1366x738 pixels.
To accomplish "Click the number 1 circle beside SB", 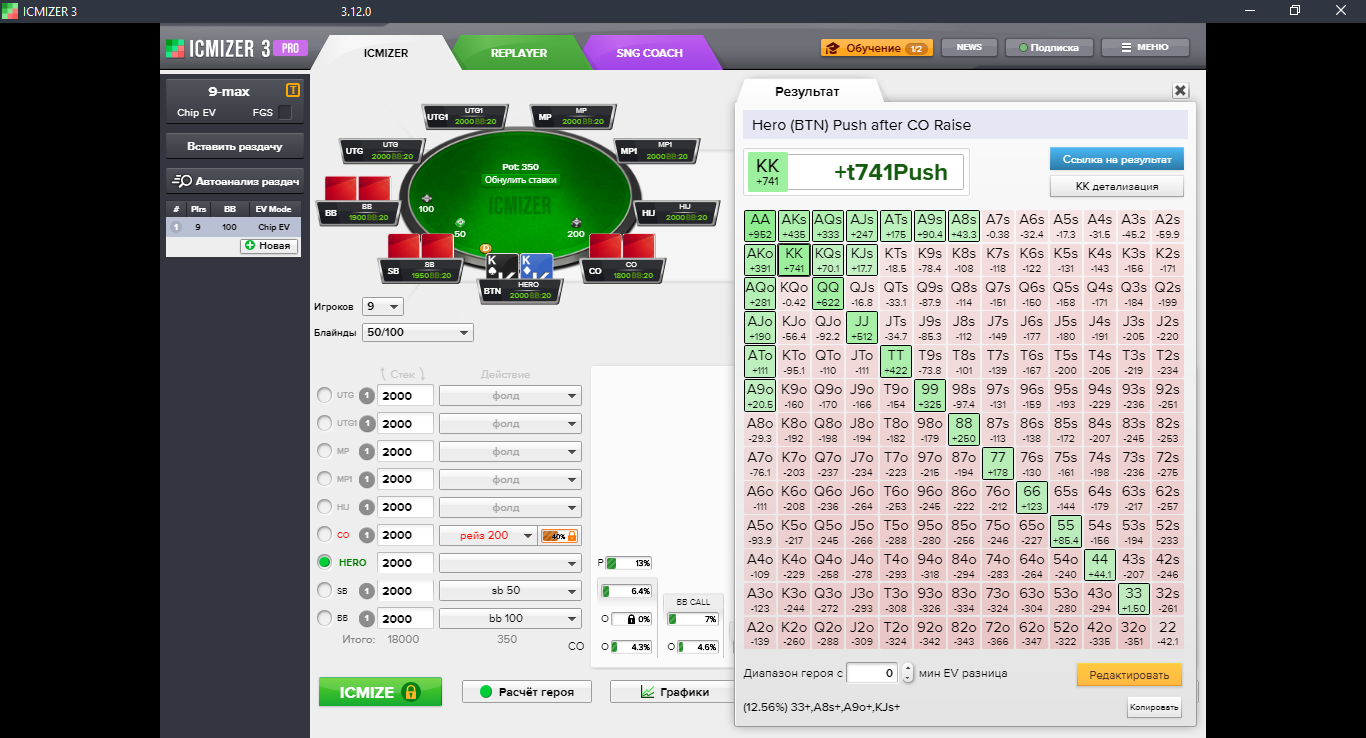I will click(x=367, y=590).
